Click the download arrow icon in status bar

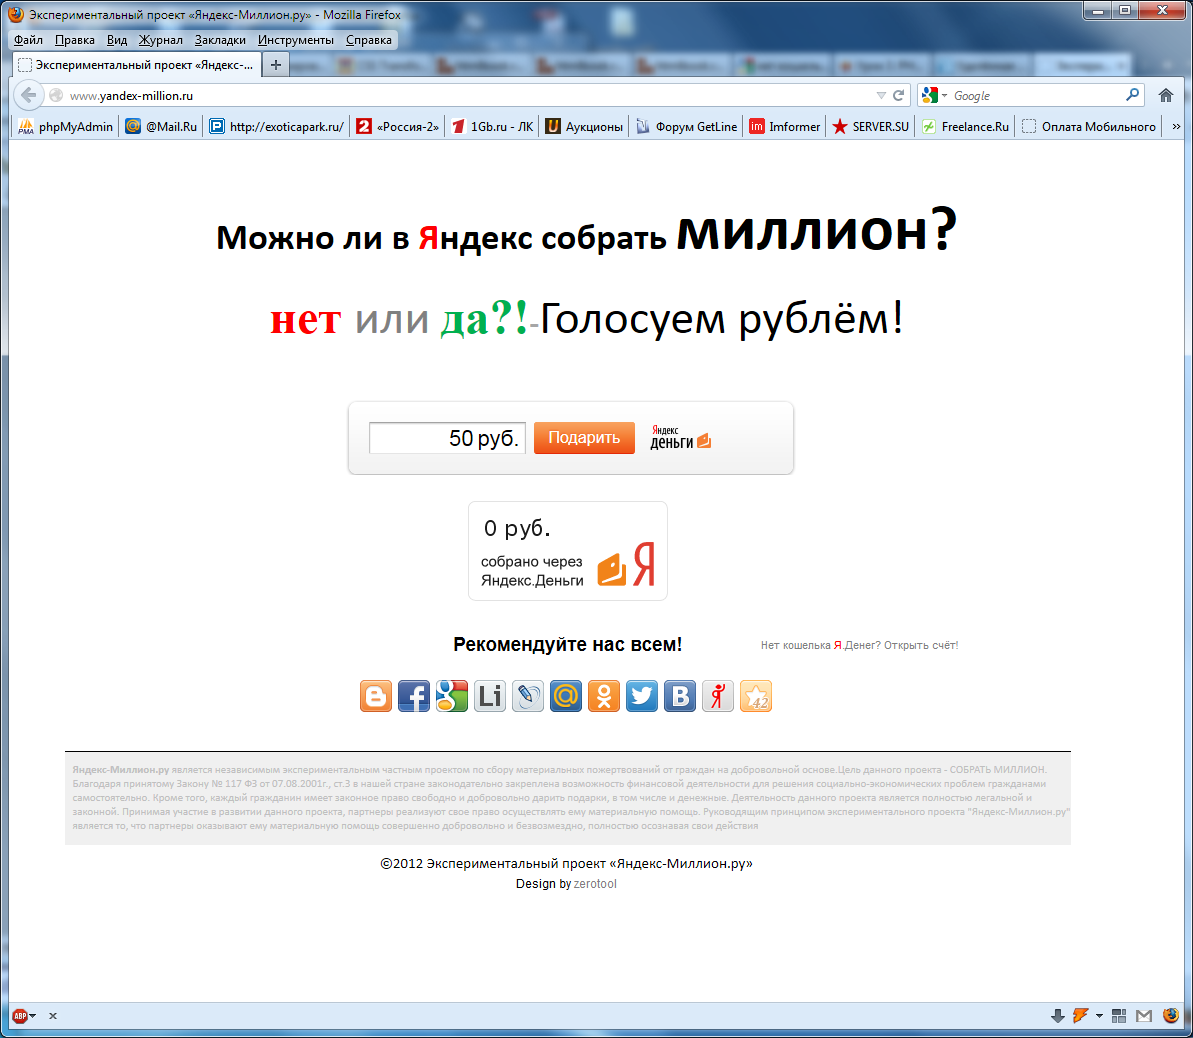[1058, 1015]
